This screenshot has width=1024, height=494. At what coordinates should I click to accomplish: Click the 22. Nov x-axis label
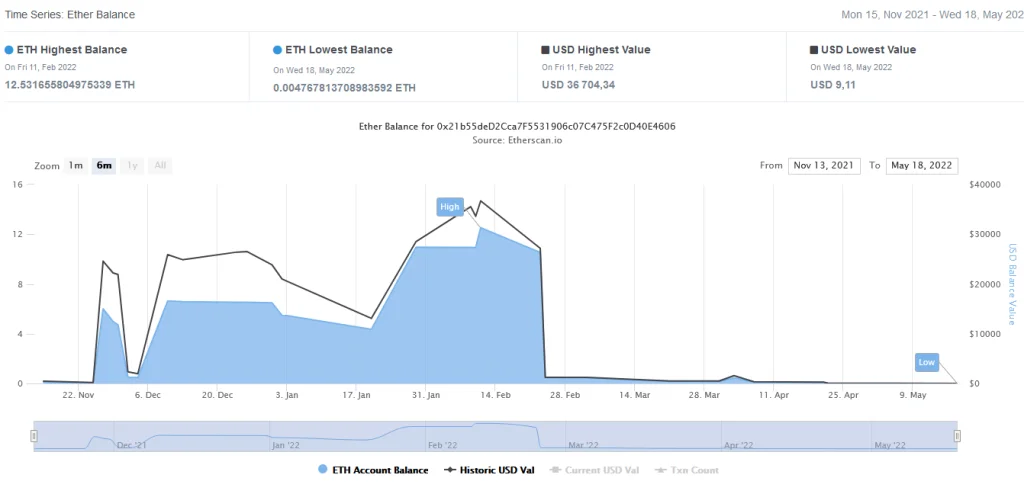coord(79,395)
